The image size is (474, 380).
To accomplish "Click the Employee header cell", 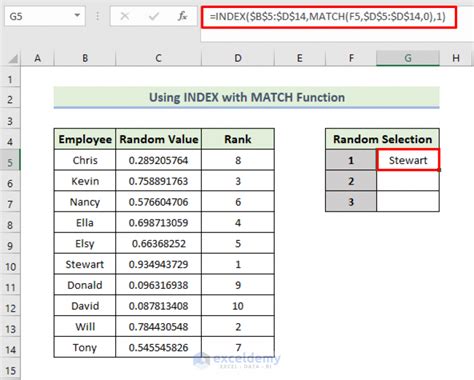I will click(85, 139).
